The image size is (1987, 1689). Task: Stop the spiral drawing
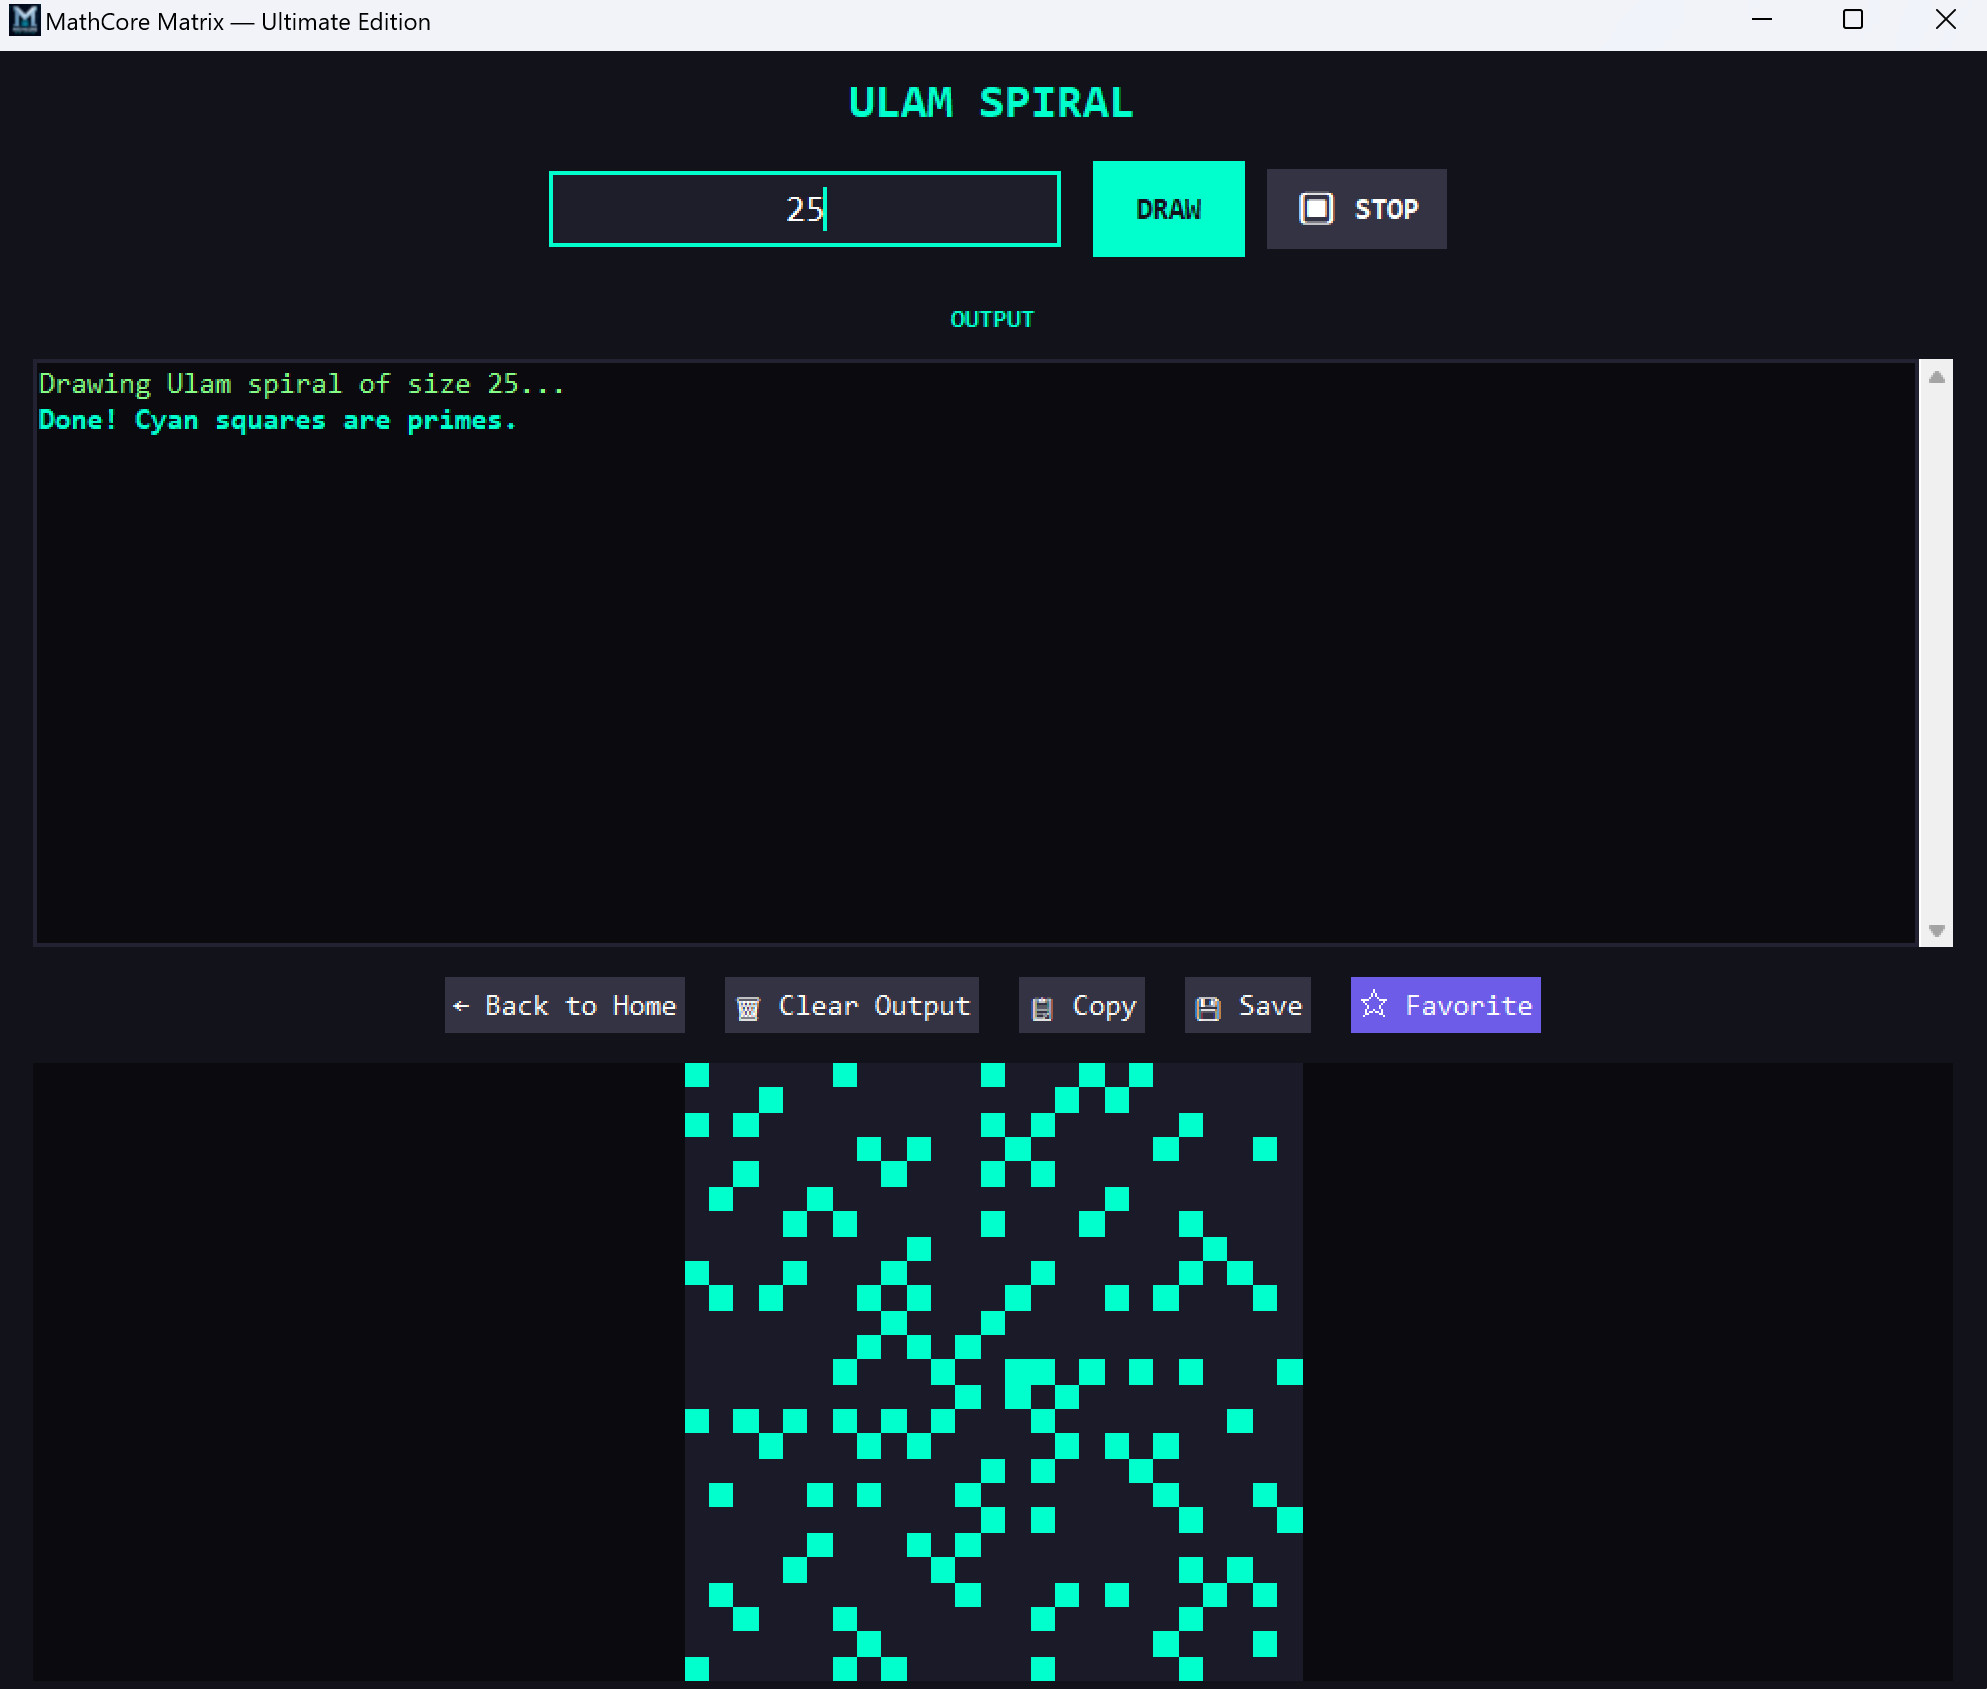click(1356, 209)
